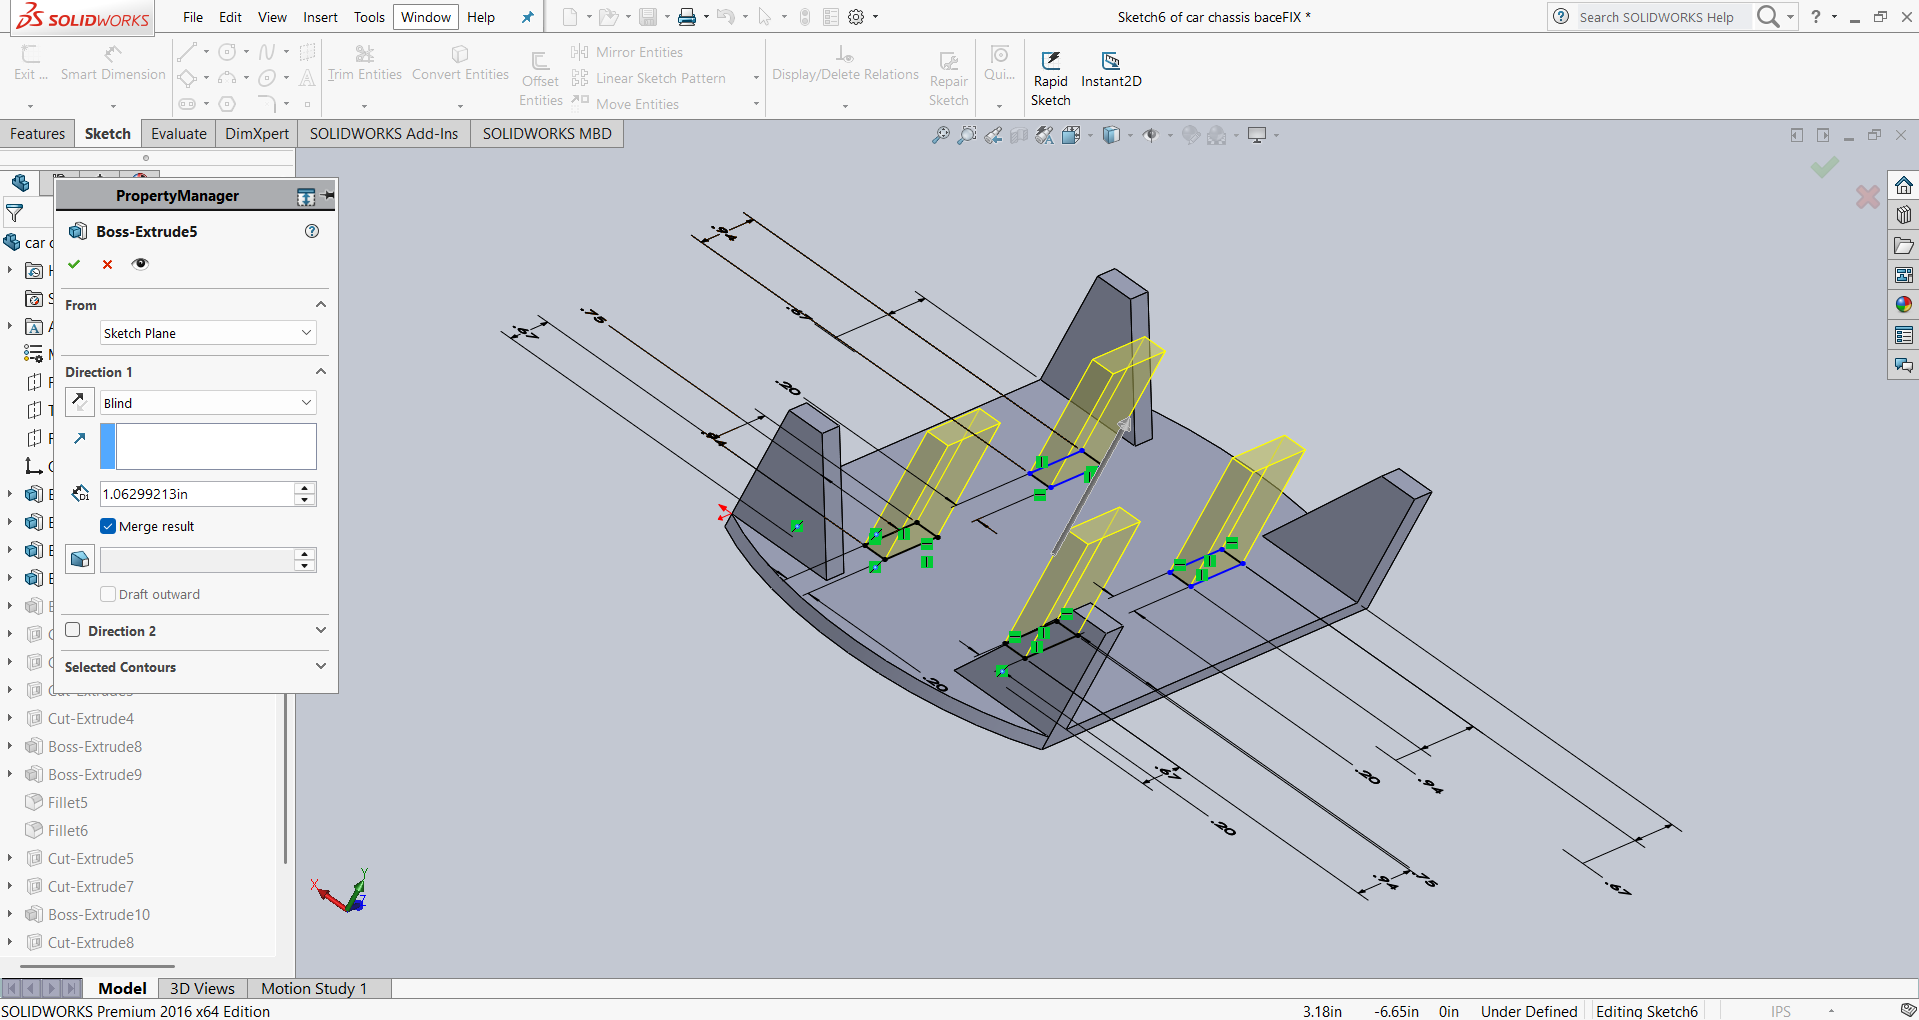Screen dimensions: 1919x1020
Task: Click the FeatureManager filter funnel icon
Action: coord(14,212)
